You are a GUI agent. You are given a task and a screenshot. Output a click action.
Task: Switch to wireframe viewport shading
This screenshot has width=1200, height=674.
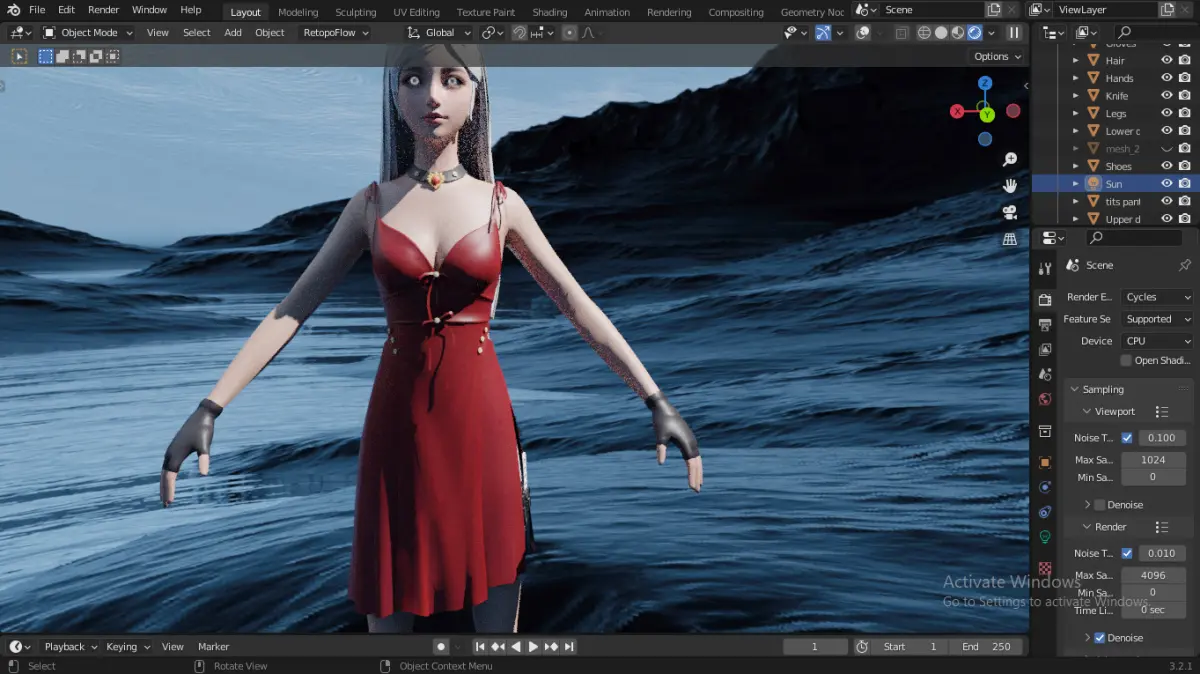pos(924,33)
